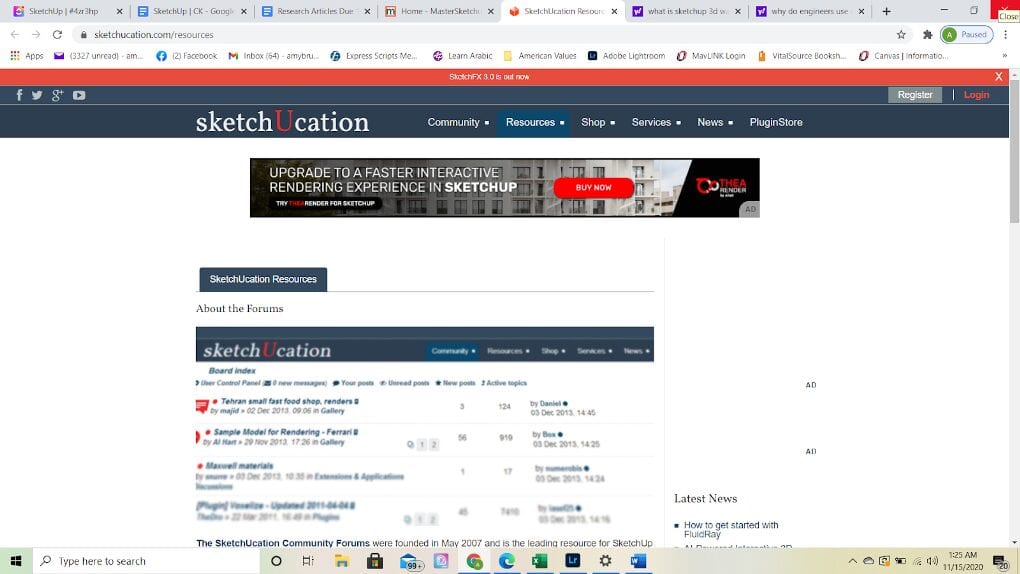The width and height of the screenshot is (1020, 574).
Task: Expand the Community menu
Action: [x=458, y=122]
